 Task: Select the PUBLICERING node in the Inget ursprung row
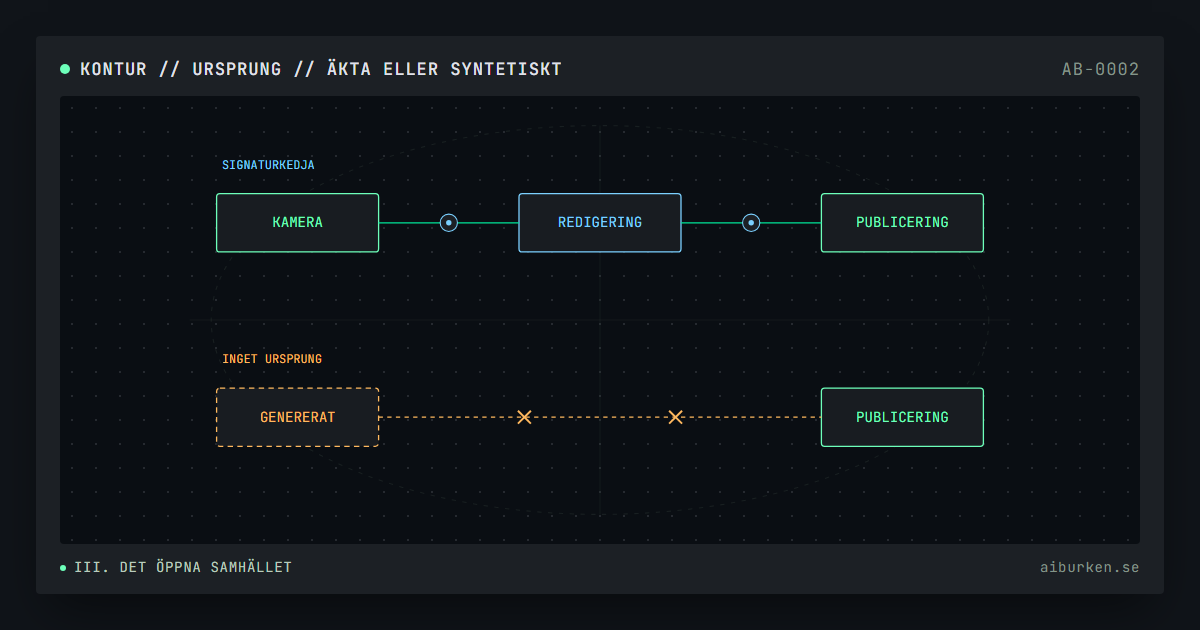(x=902, y=417)
